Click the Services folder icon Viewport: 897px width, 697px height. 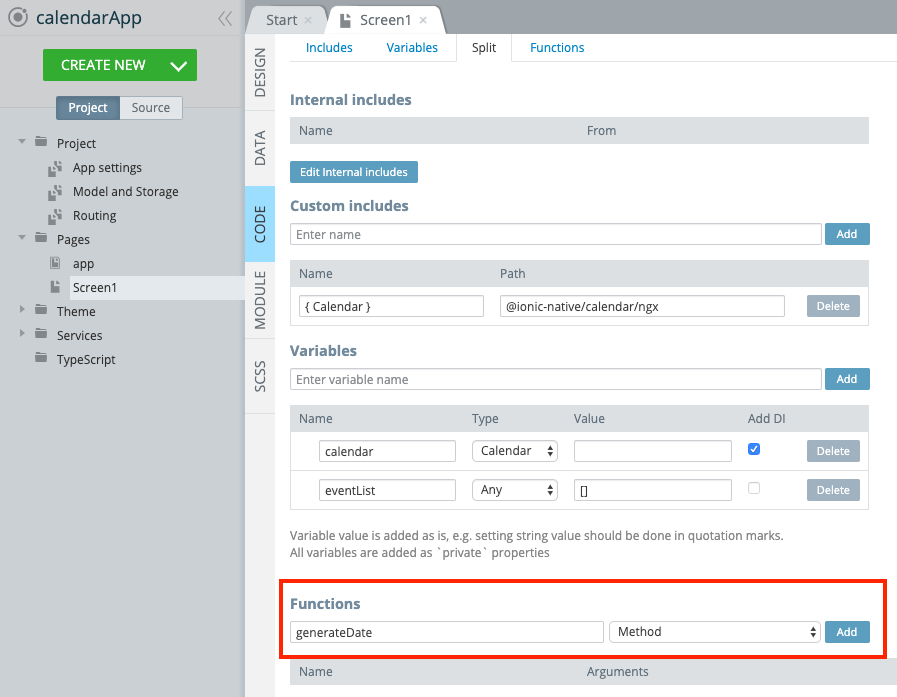click(x=41, y=334)
